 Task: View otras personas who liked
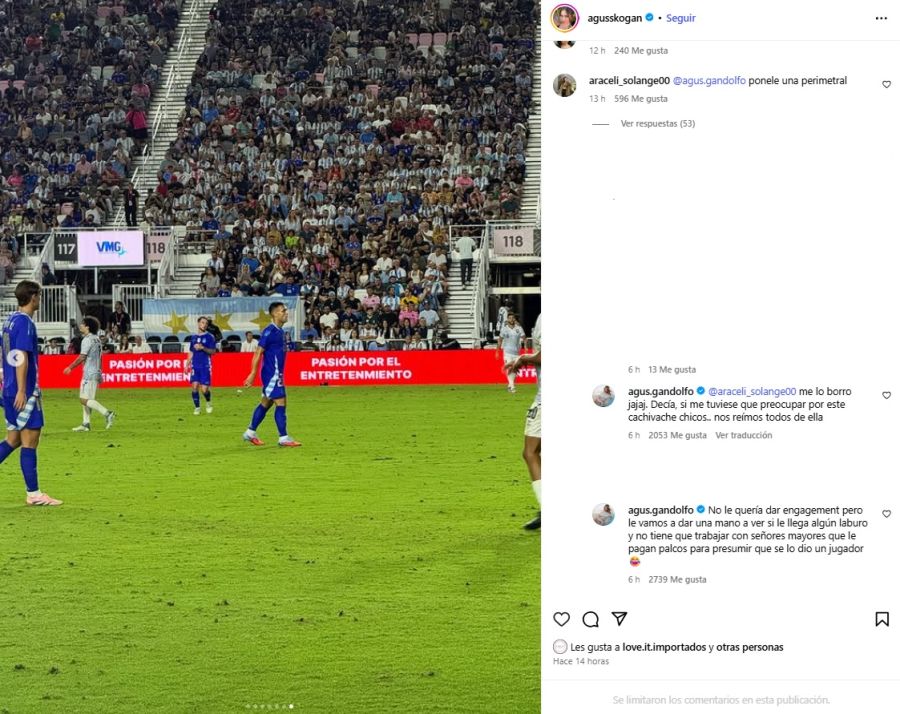tap(750, 647)
